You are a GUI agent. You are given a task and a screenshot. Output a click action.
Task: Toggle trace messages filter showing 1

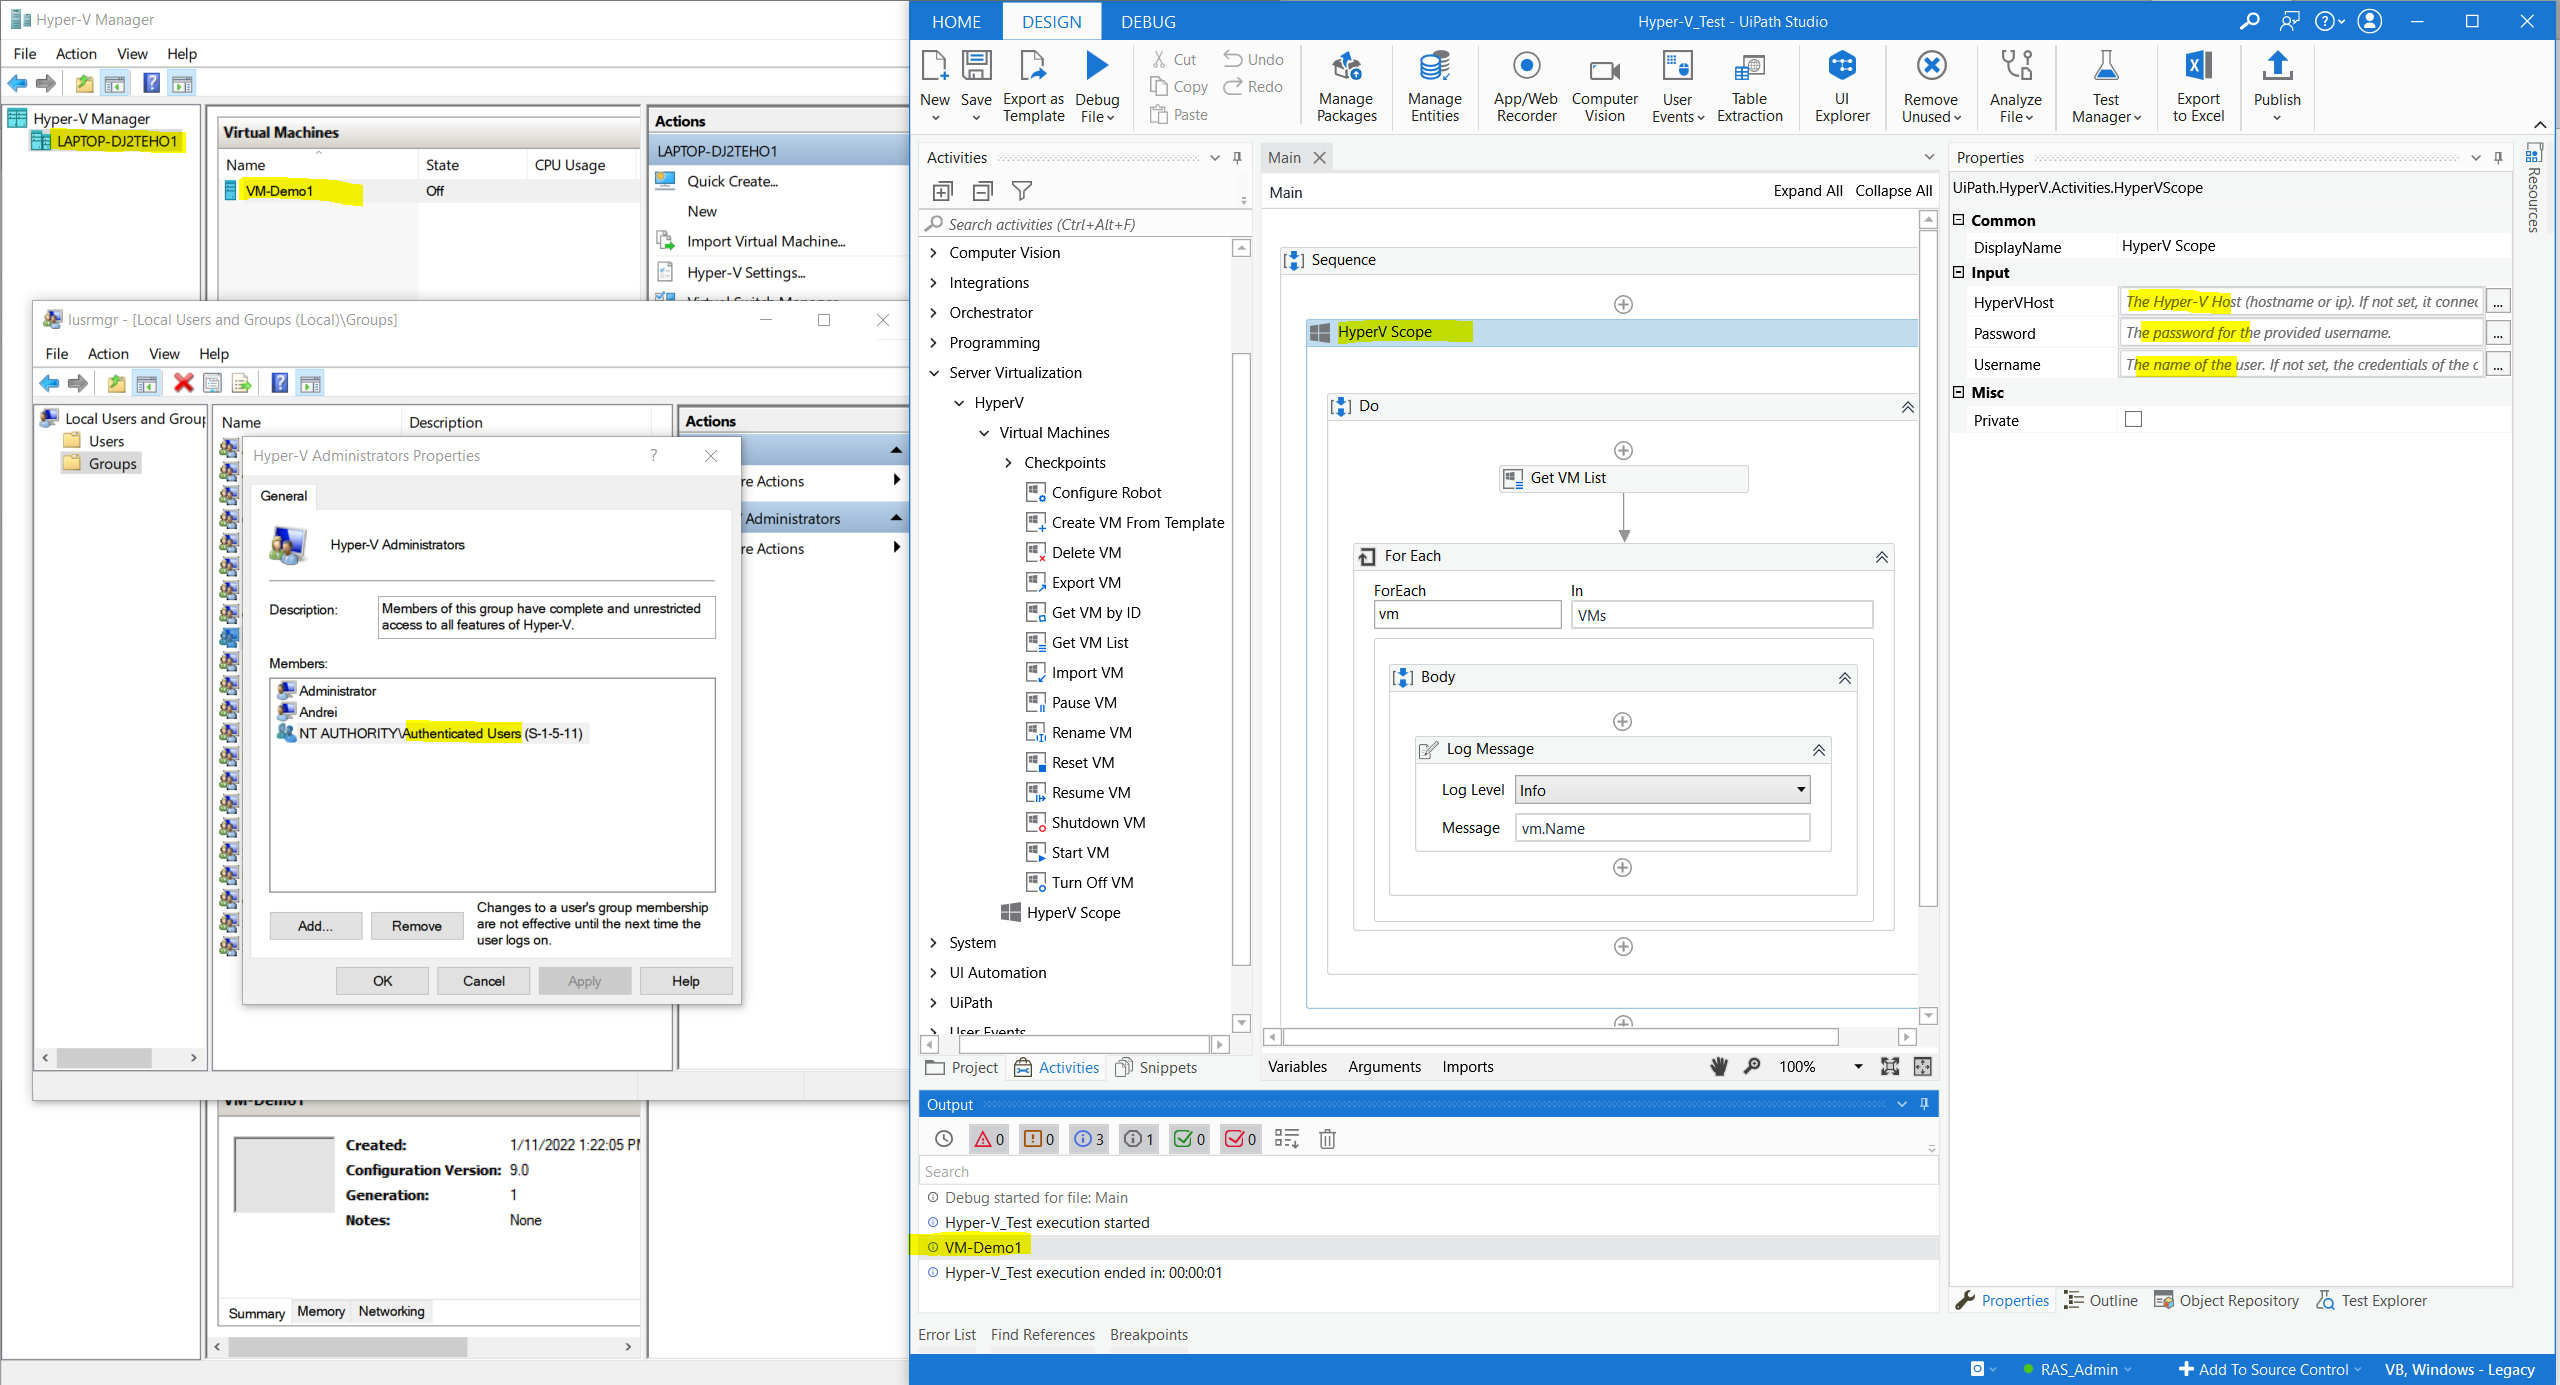point(1139,1139)
